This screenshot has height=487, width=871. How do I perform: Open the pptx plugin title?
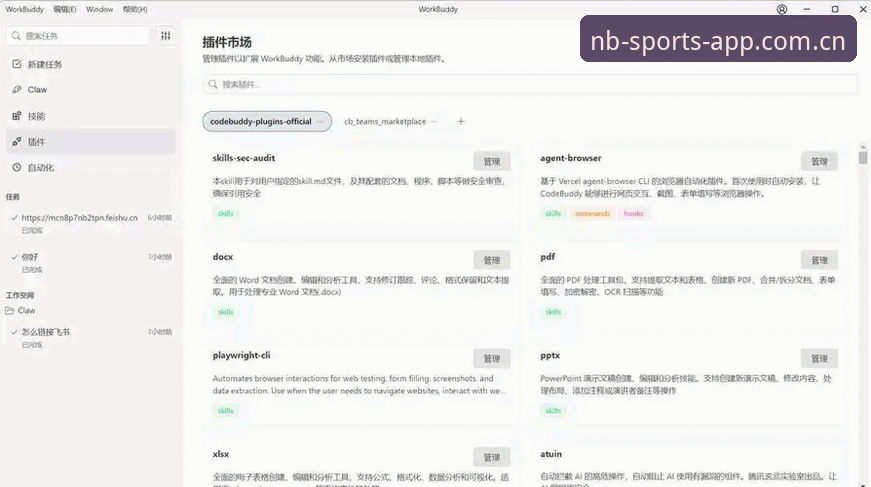point(550,355)
